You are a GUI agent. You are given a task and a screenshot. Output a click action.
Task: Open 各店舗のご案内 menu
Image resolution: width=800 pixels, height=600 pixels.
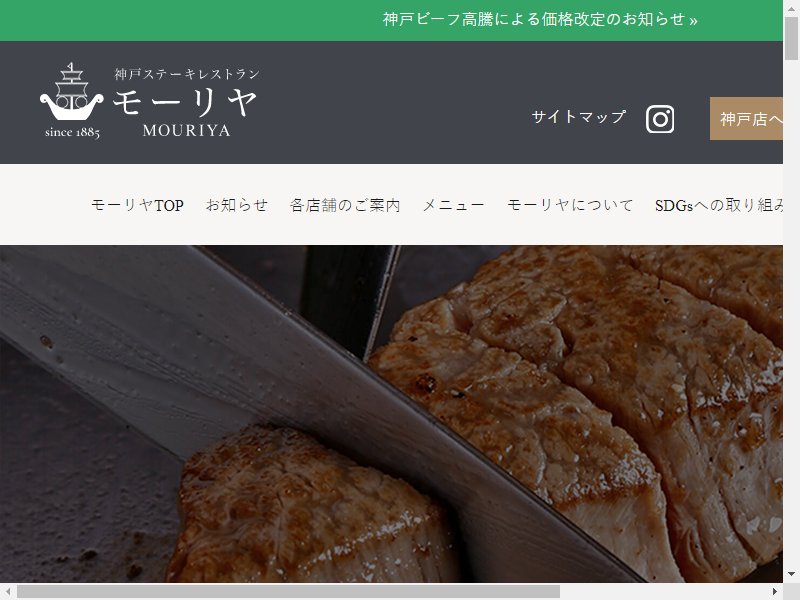pyautogui.click(x=345, y=205)
